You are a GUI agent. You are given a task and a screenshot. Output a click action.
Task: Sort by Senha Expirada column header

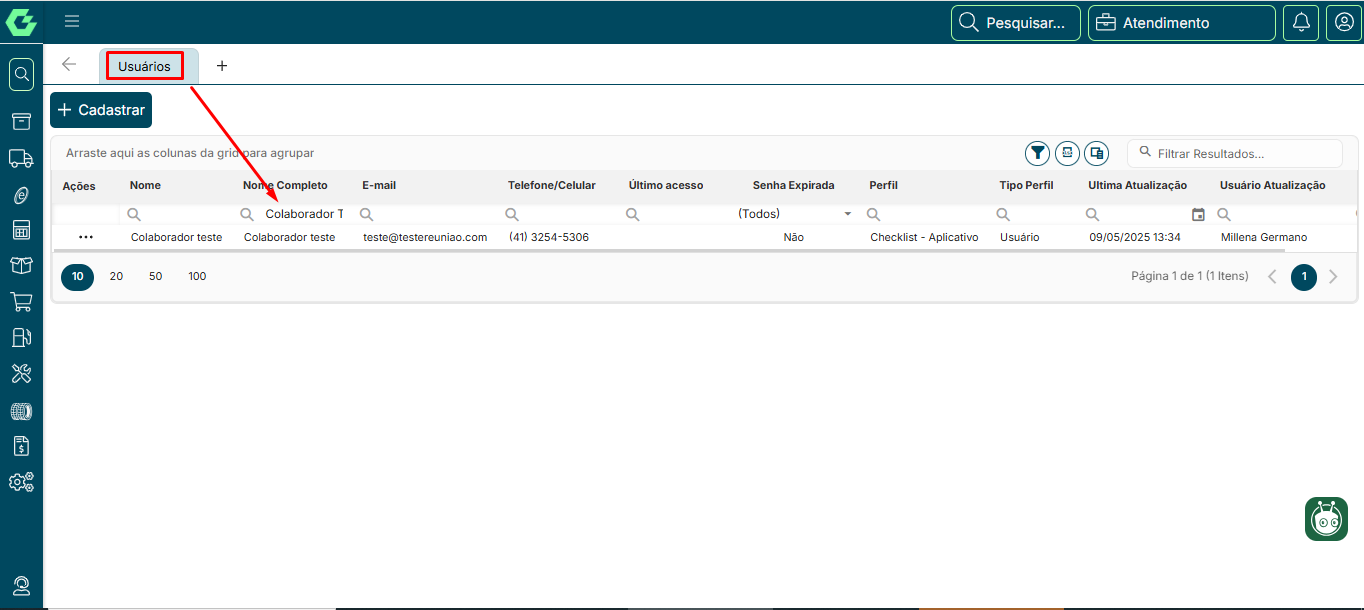click(793, 186)
